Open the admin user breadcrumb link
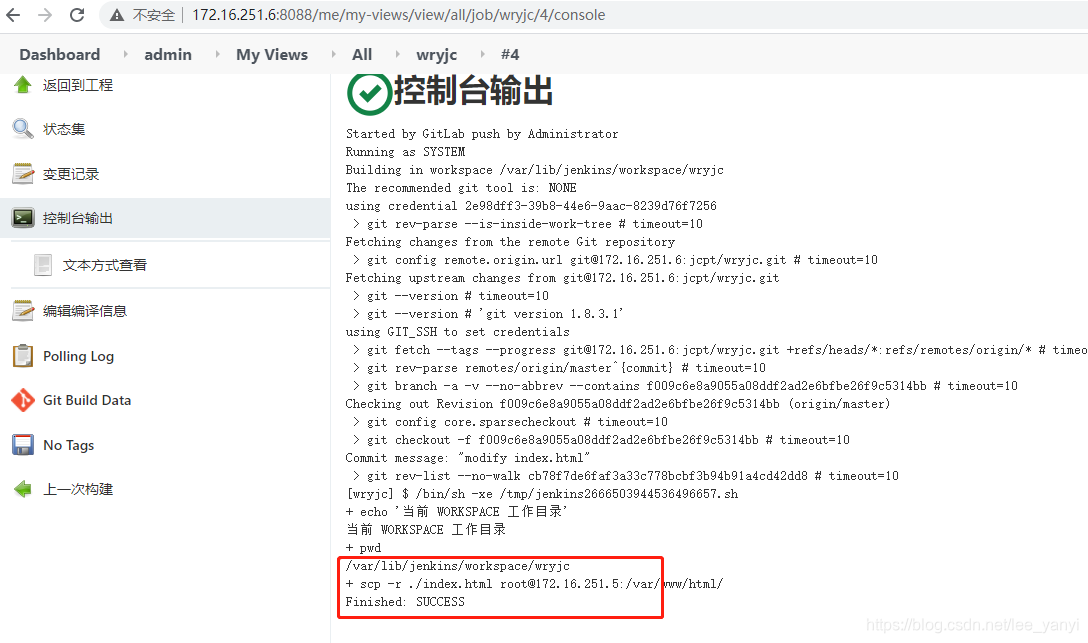Screen dimensions: 1088x643 pos(168,54)
